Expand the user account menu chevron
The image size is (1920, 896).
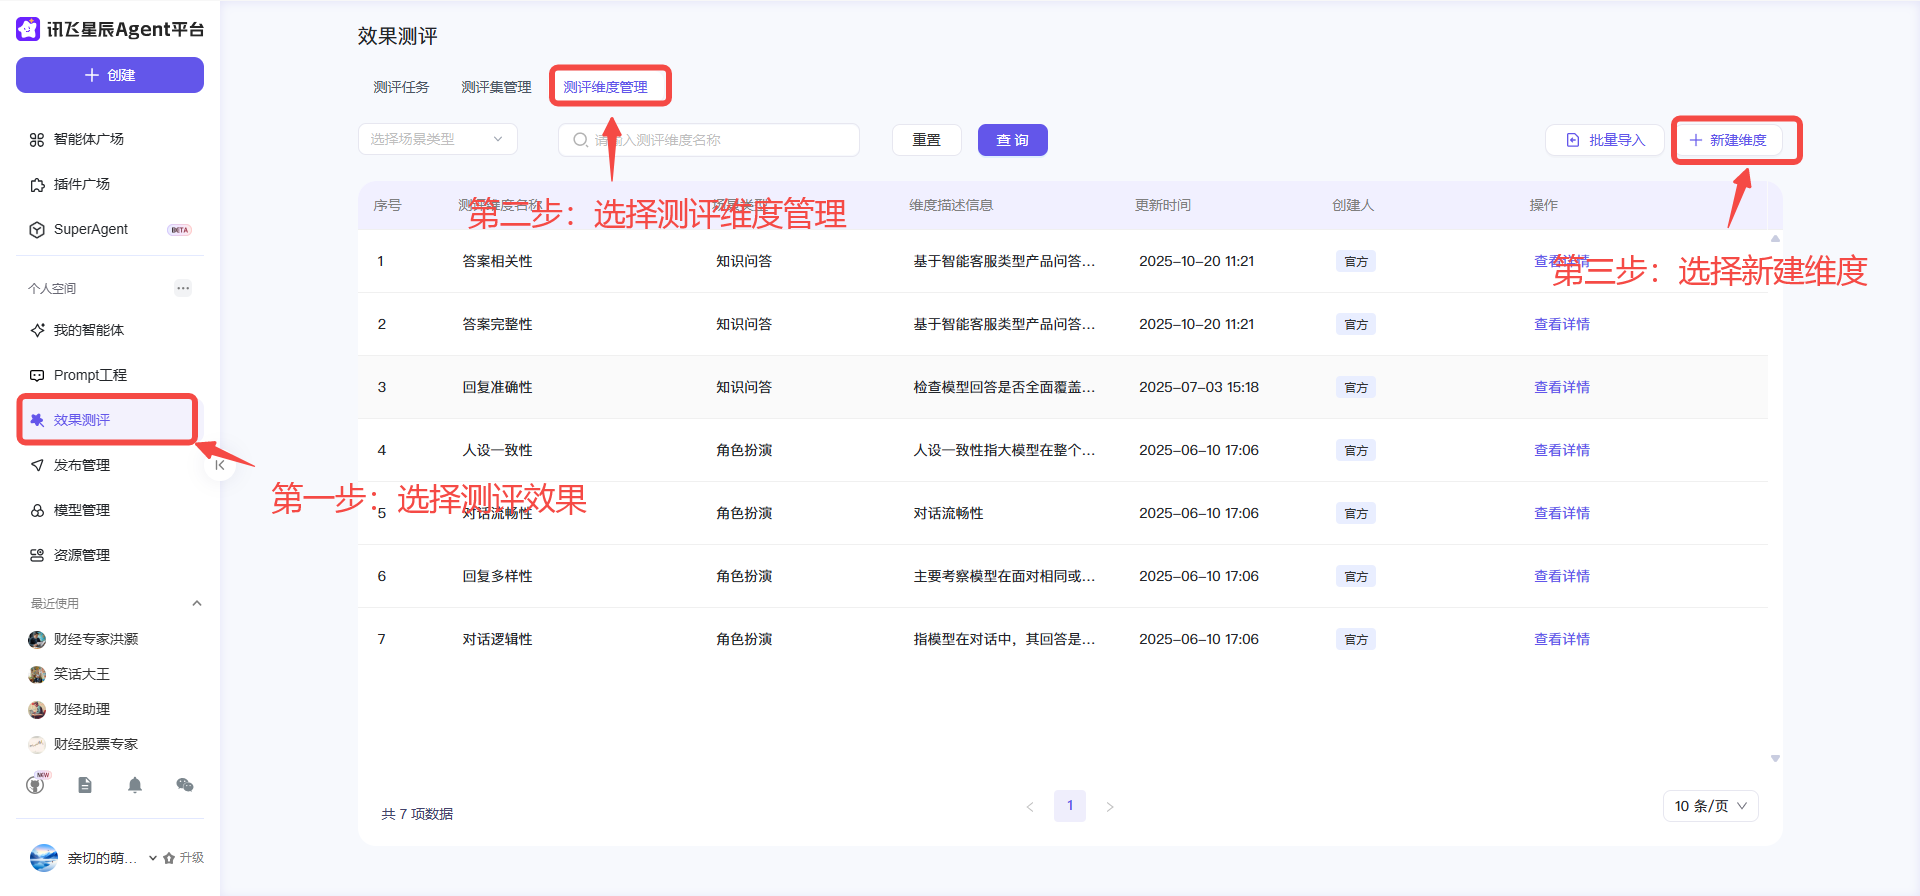pos(153,858)
